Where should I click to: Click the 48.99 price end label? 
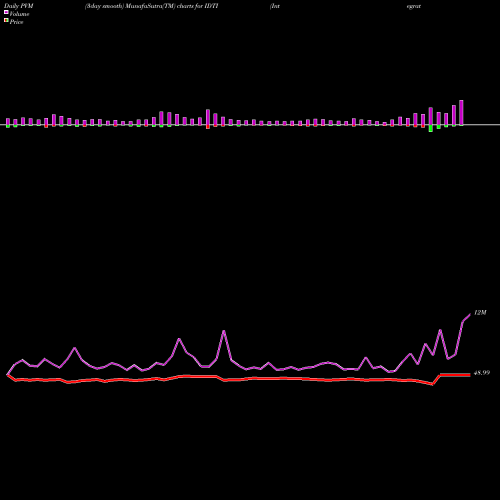(x=482, y=373)
